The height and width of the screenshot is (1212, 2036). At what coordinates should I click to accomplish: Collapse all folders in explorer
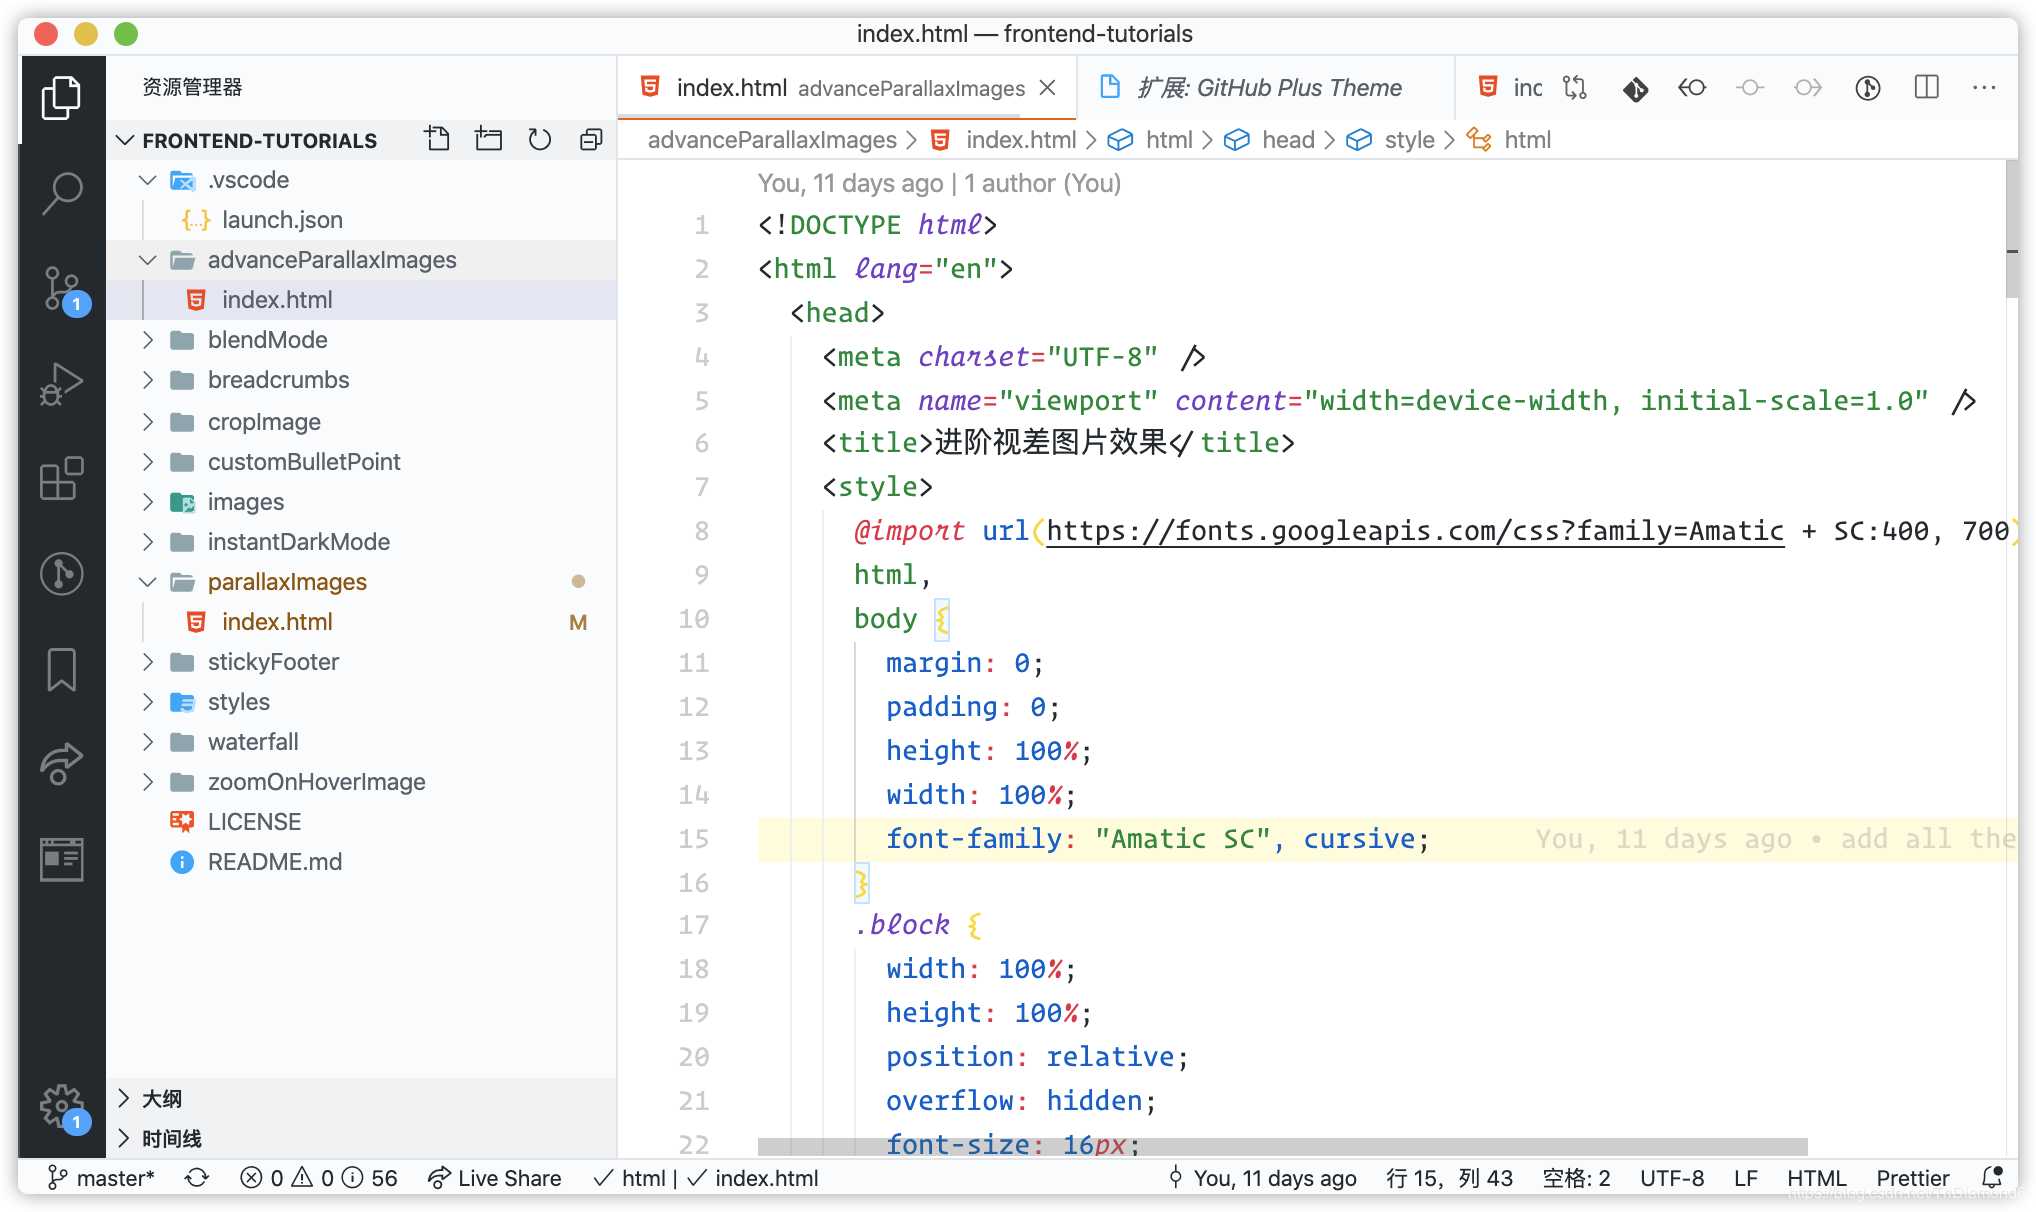click(x=591, y=139)
